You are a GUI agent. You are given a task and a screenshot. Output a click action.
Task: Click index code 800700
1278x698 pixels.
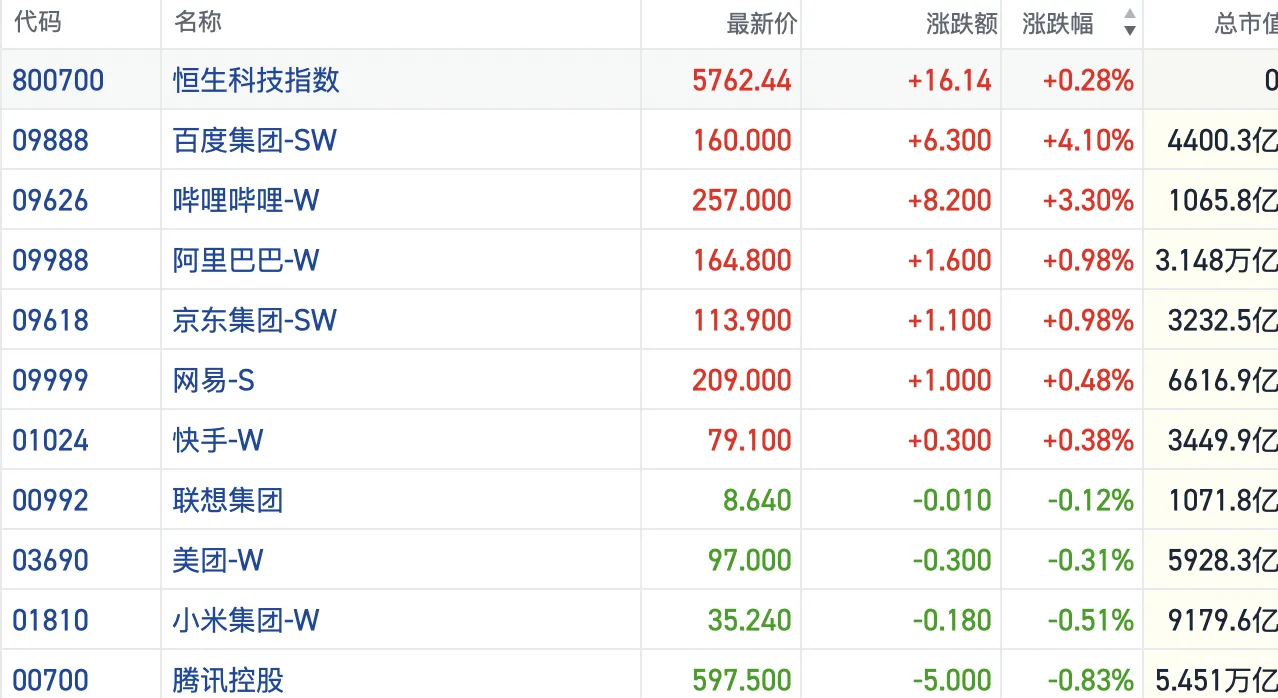[58, 80]
